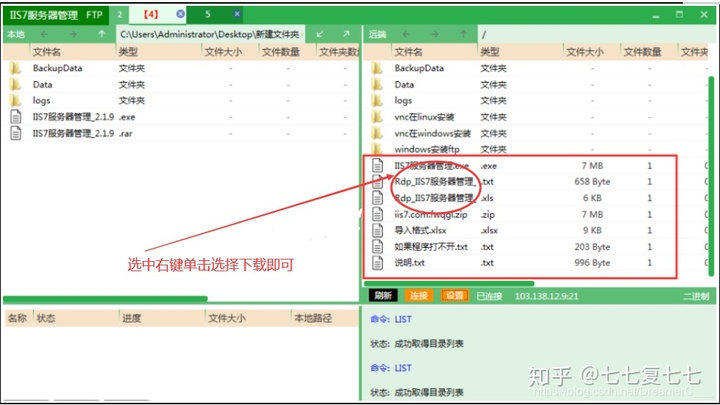720x405 pixels.
Task: Select remote BackupData folder icon
Action: tap(377, 68)
